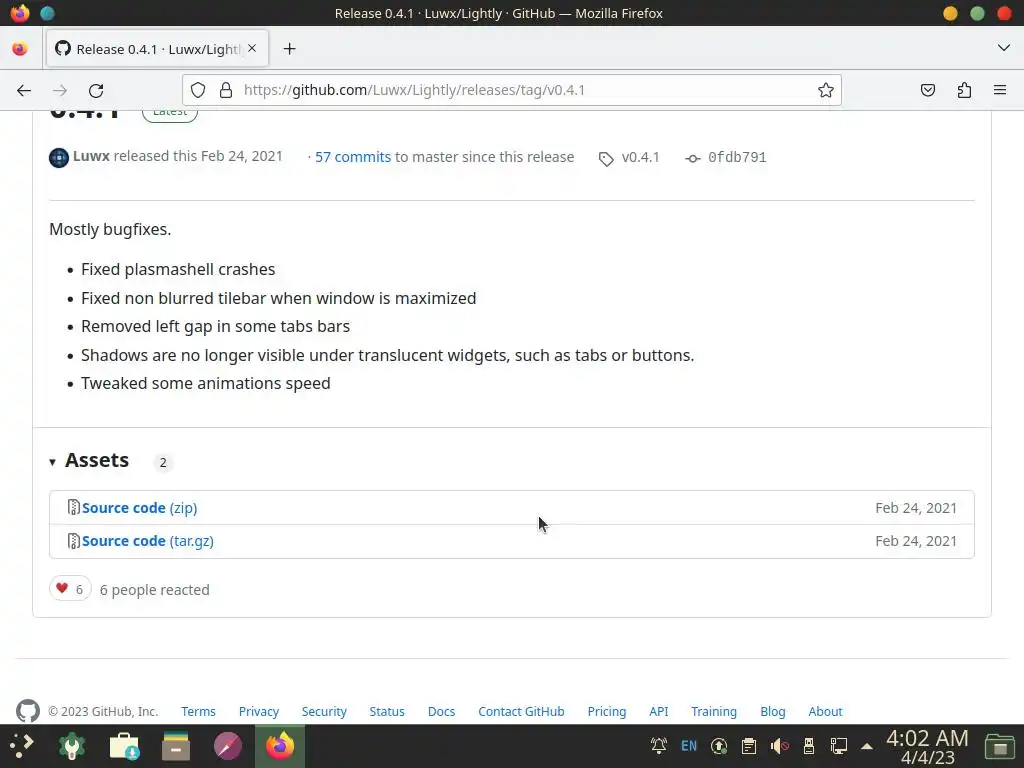This screenshot has height=768, width=1024.
Task: Click the red window close button
Action: [1004, 13]
